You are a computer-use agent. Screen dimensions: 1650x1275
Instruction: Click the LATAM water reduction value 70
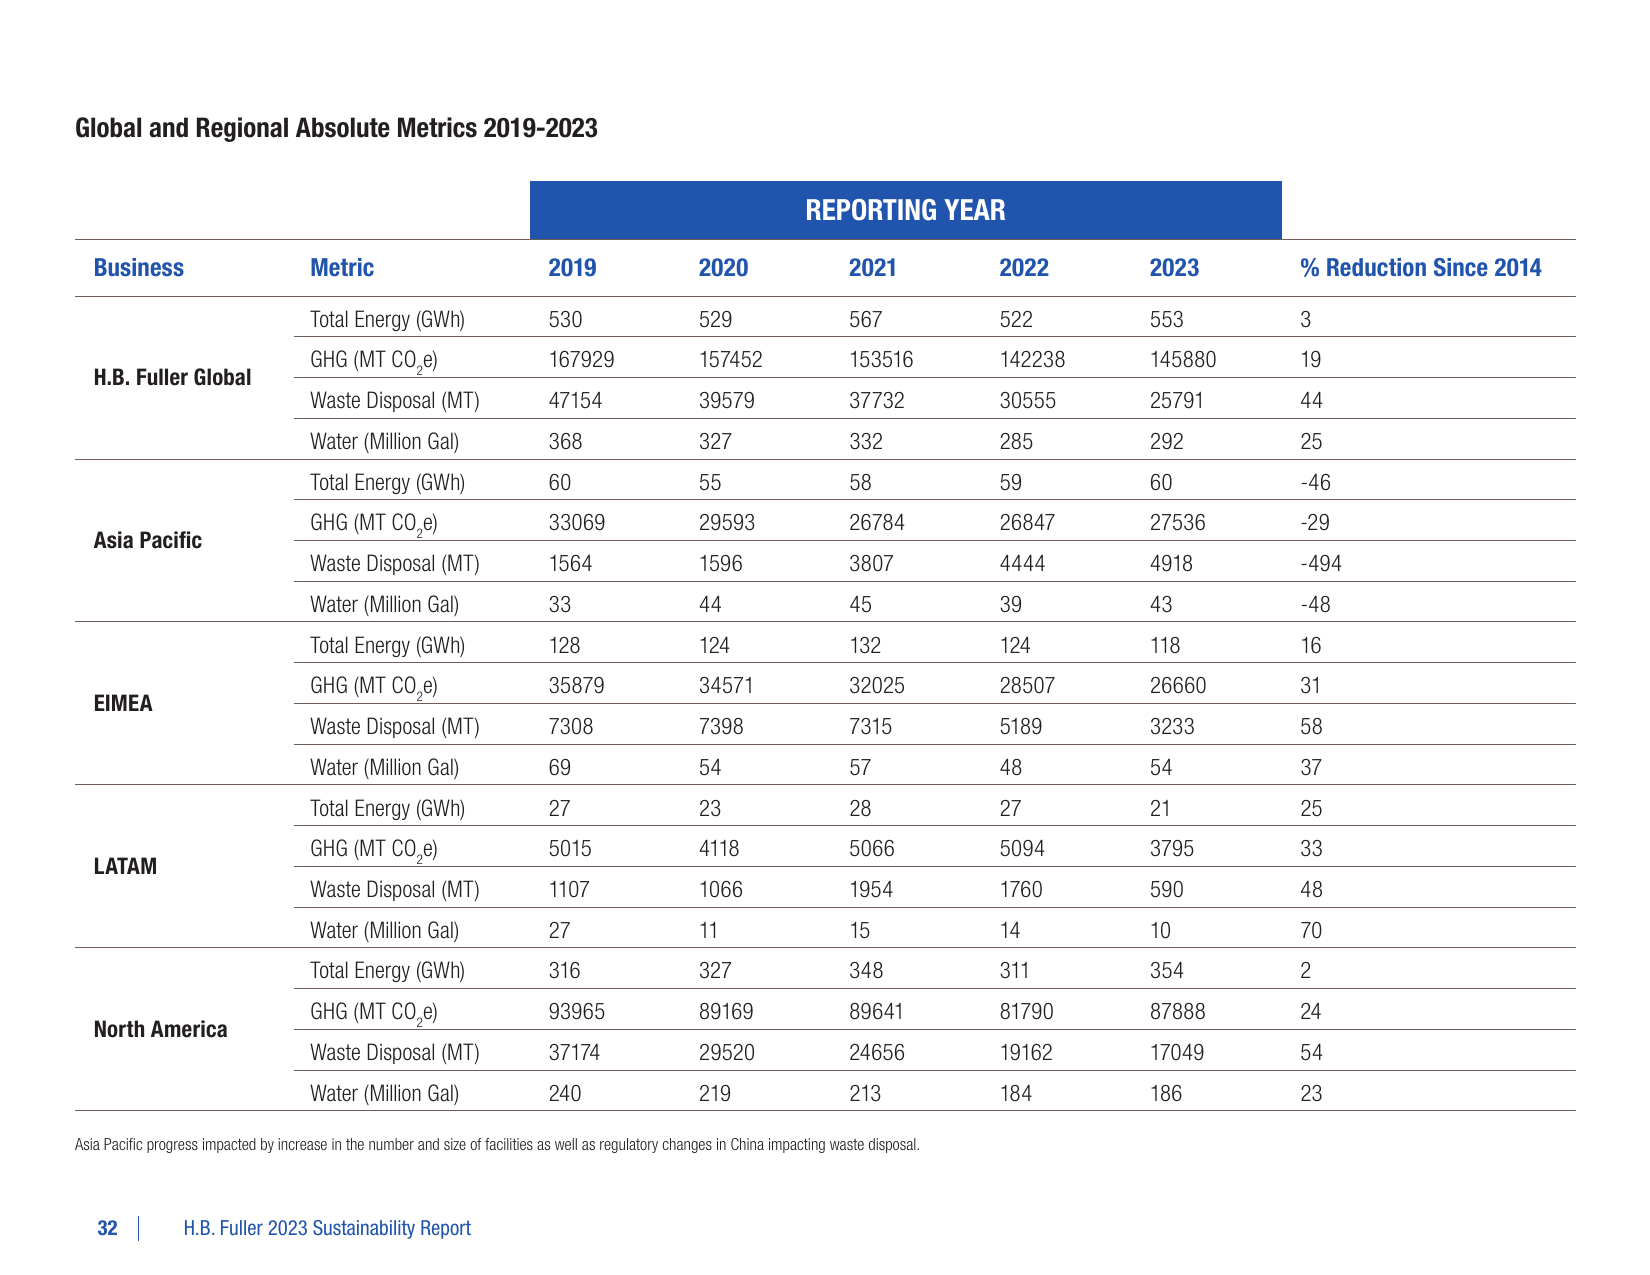(x=1311, y=931)
